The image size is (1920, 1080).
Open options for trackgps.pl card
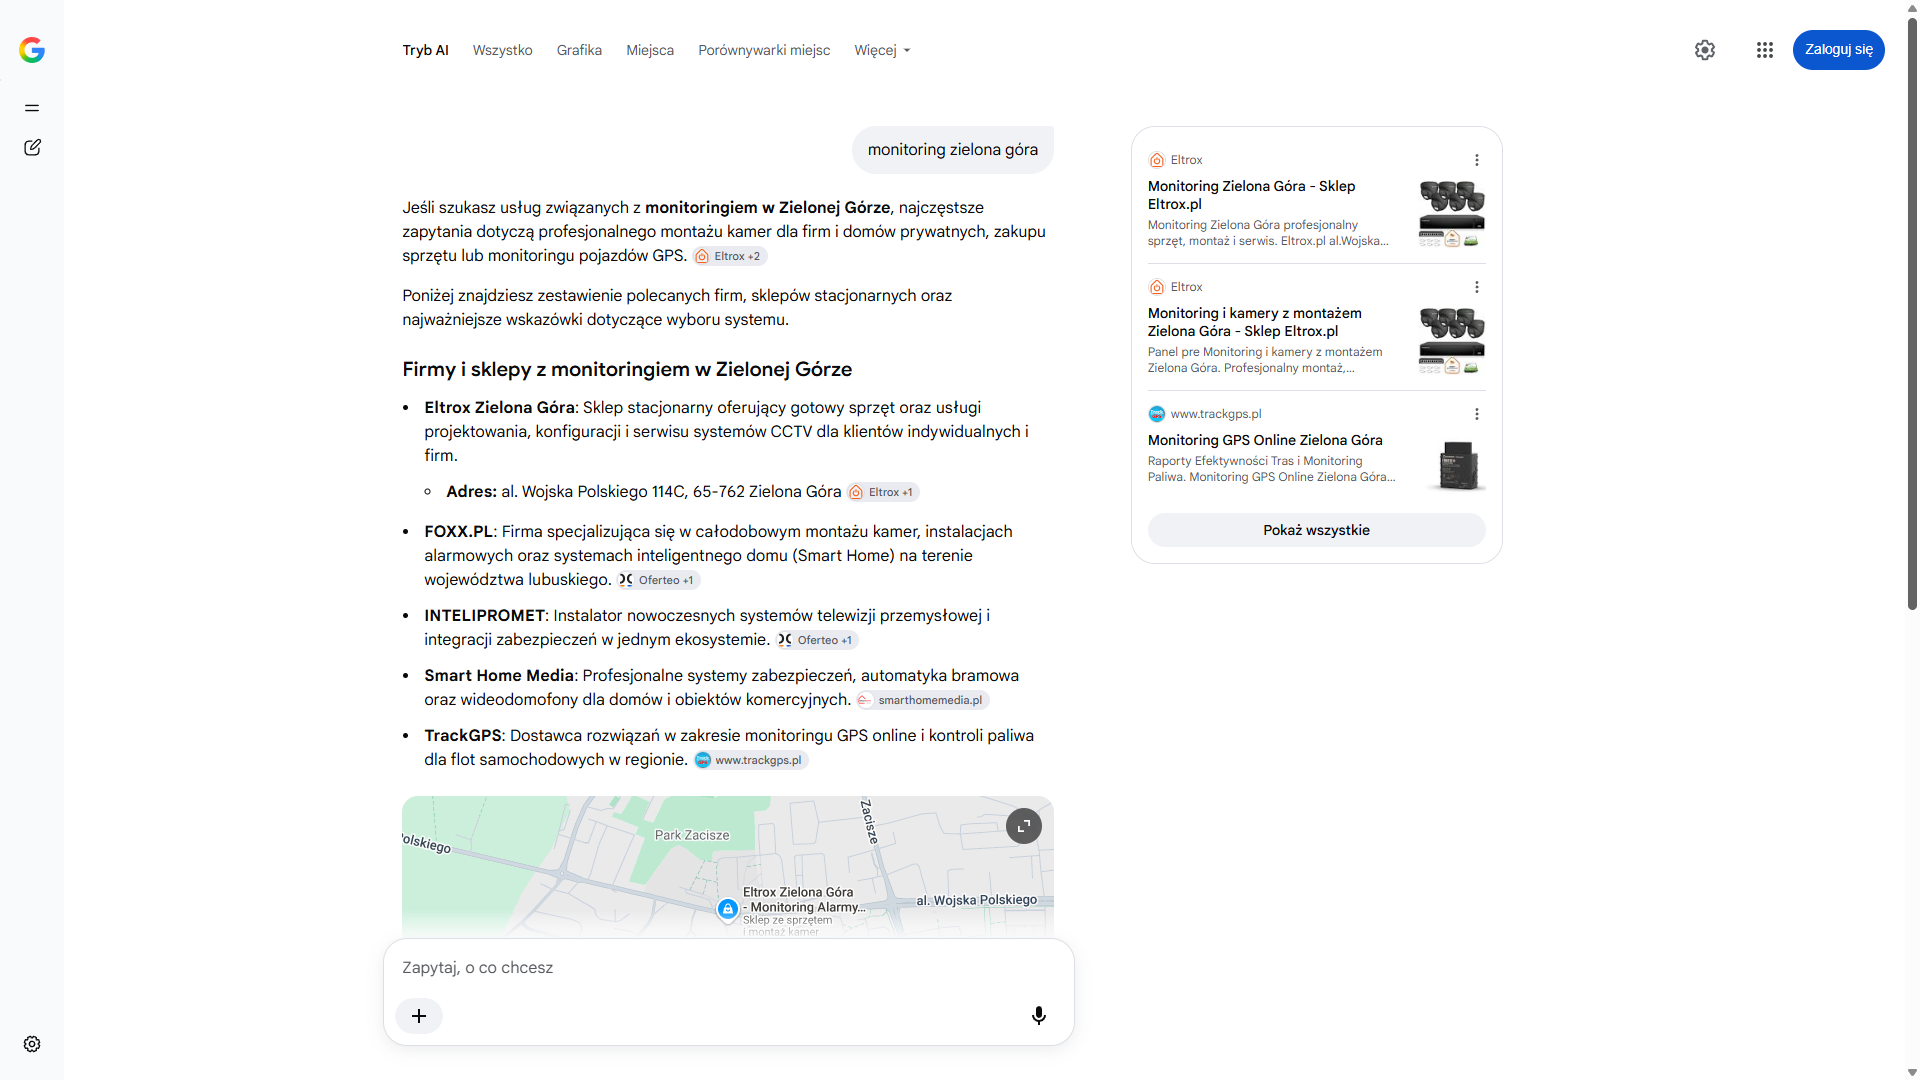pyautogui.click(x=1477, y=414)
